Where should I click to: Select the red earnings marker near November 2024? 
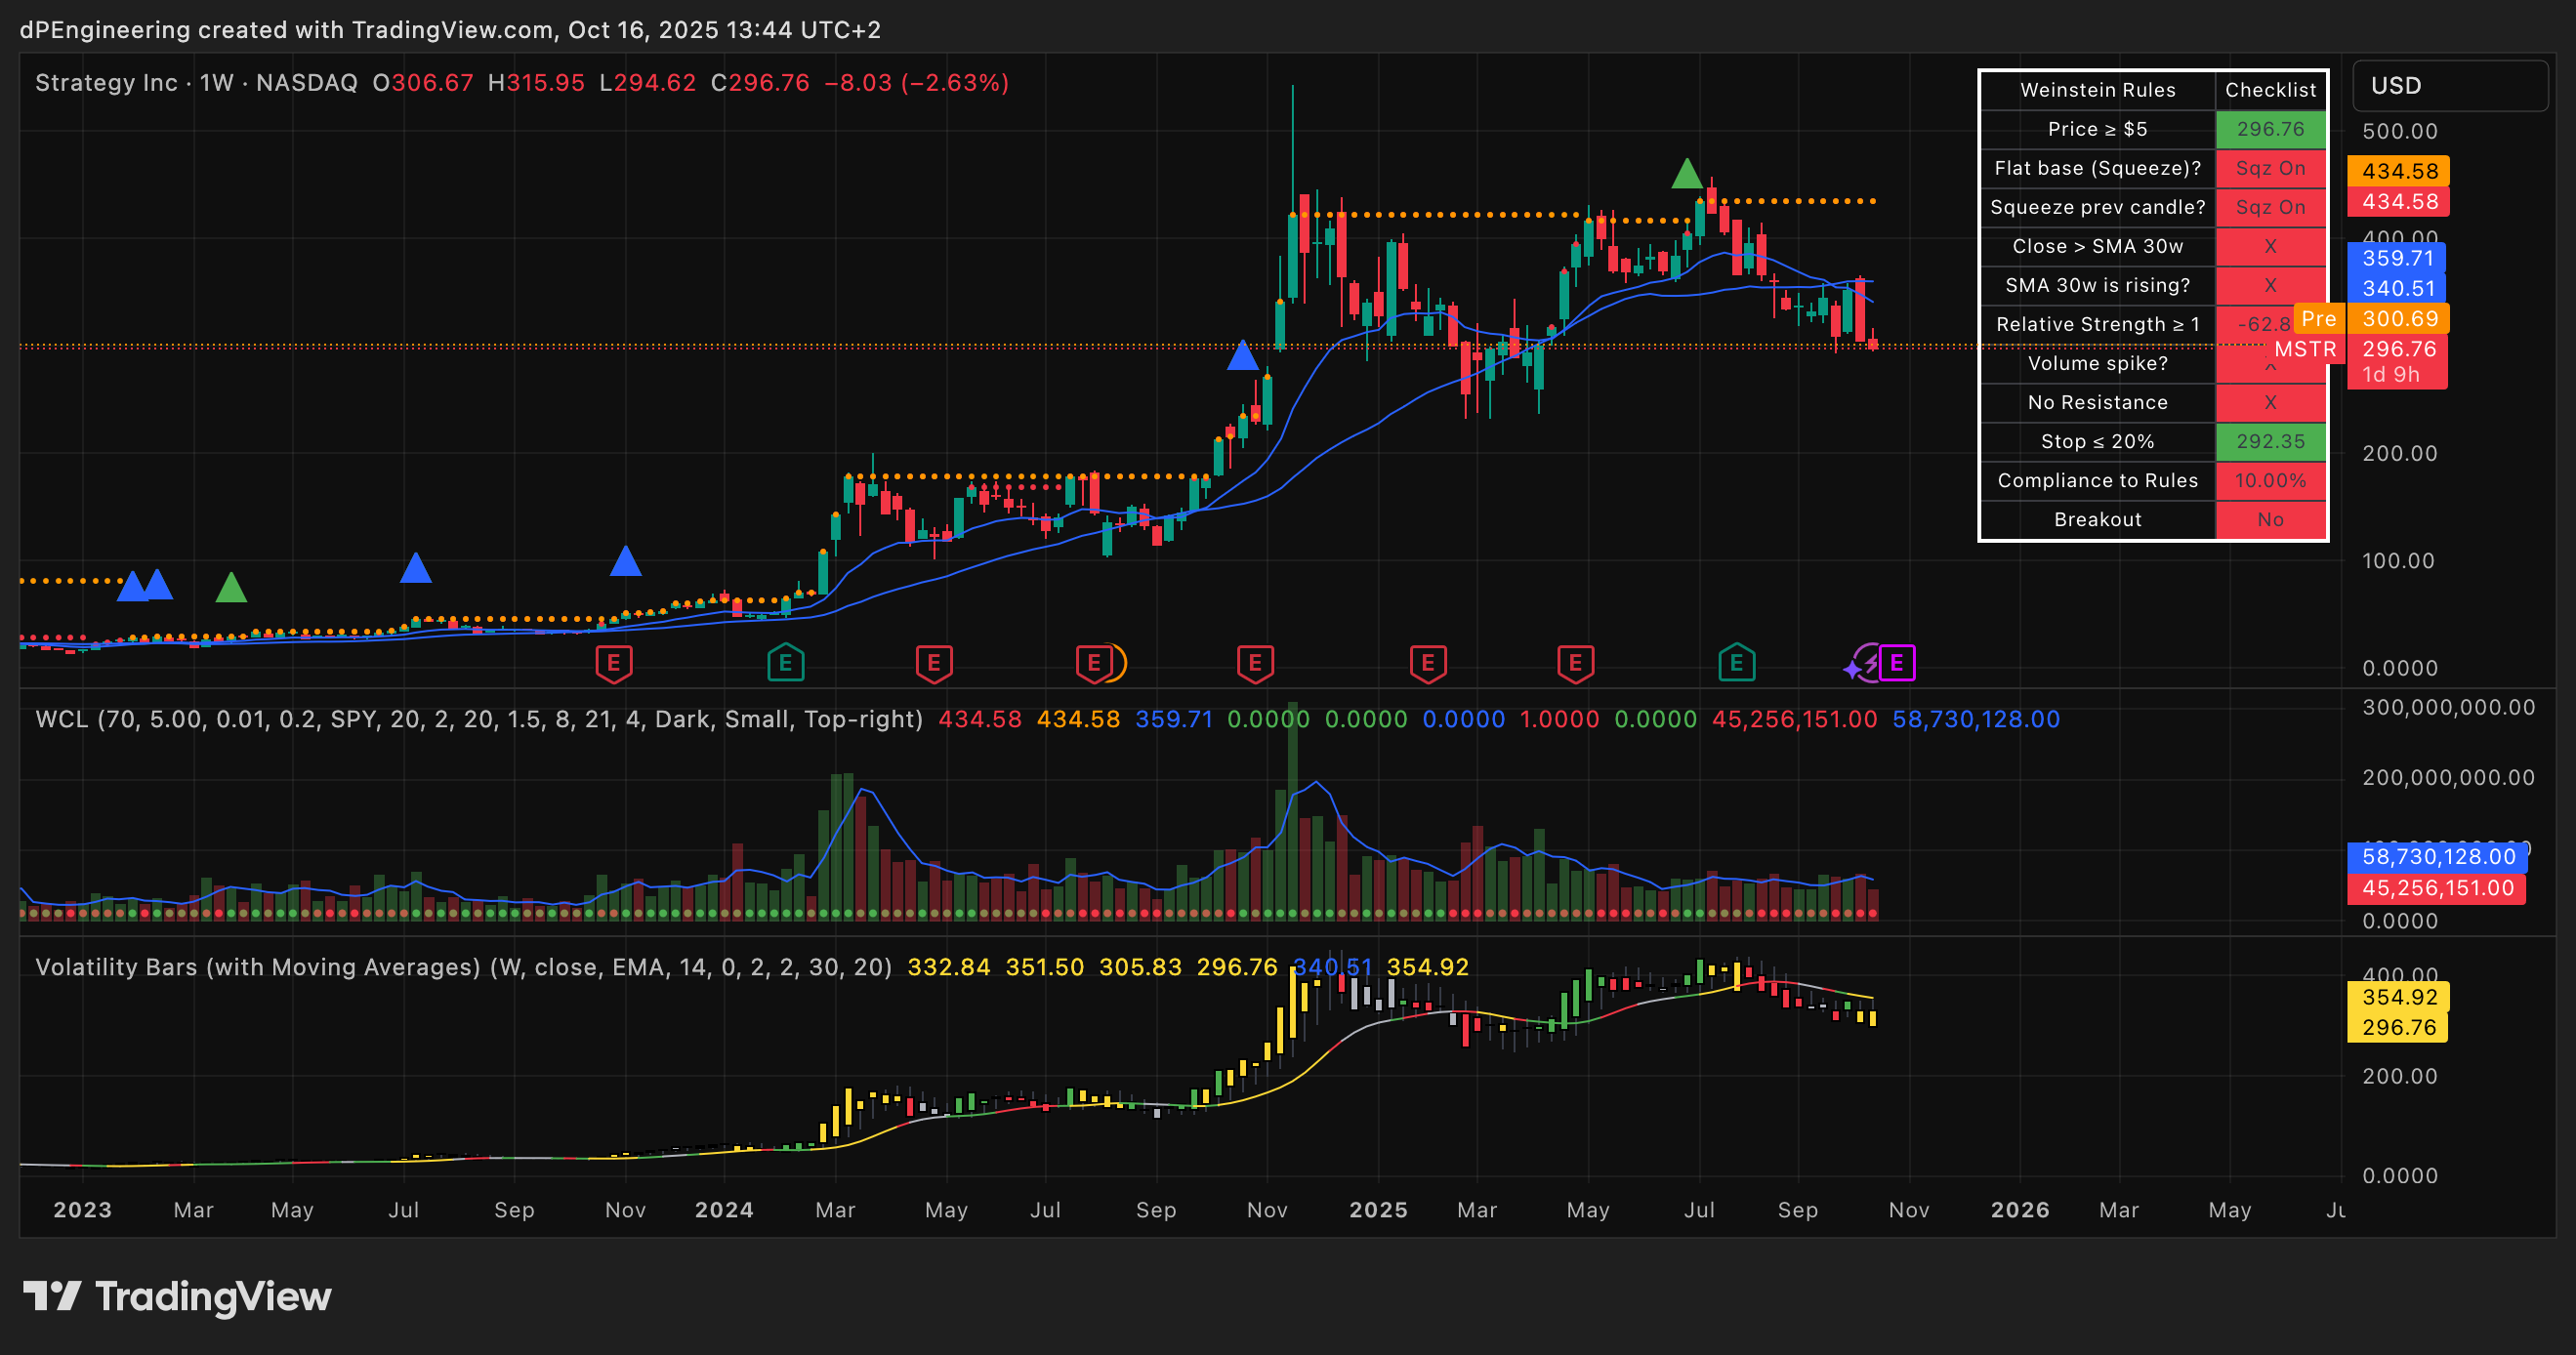coord(1255,663)
